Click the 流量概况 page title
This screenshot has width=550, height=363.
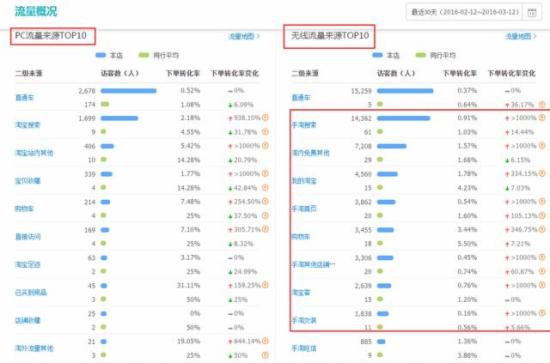pyautogui.click(x=36, y=11)
